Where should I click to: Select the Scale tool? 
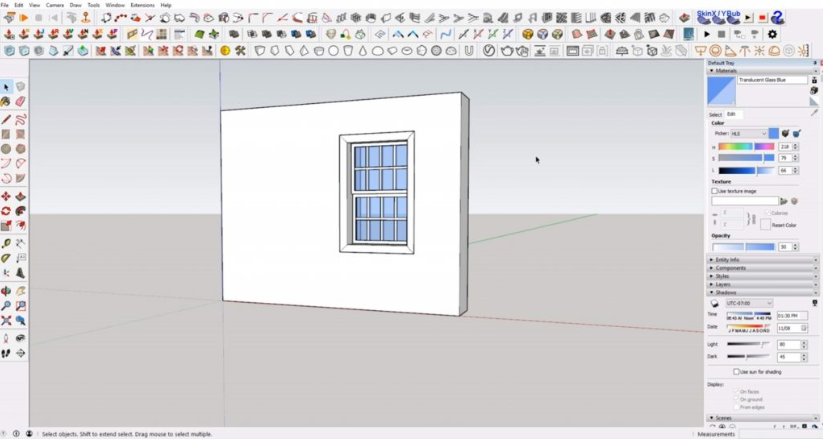pos(6,226)
